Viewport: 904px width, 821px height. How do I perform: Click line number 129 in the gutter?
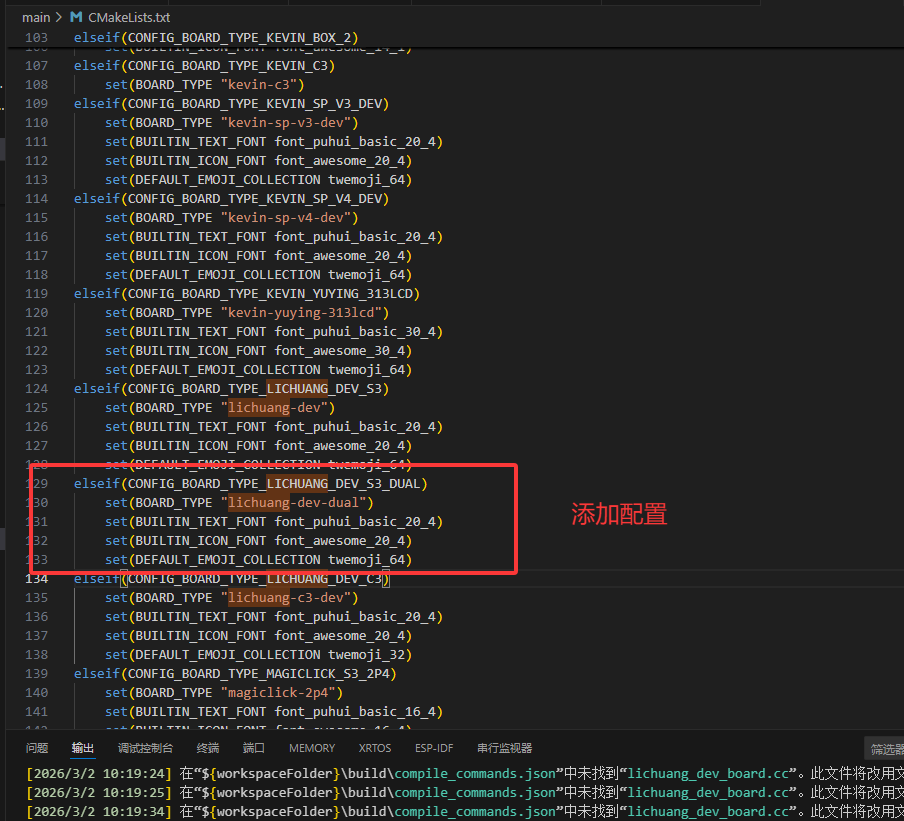[x=36, y=484]
